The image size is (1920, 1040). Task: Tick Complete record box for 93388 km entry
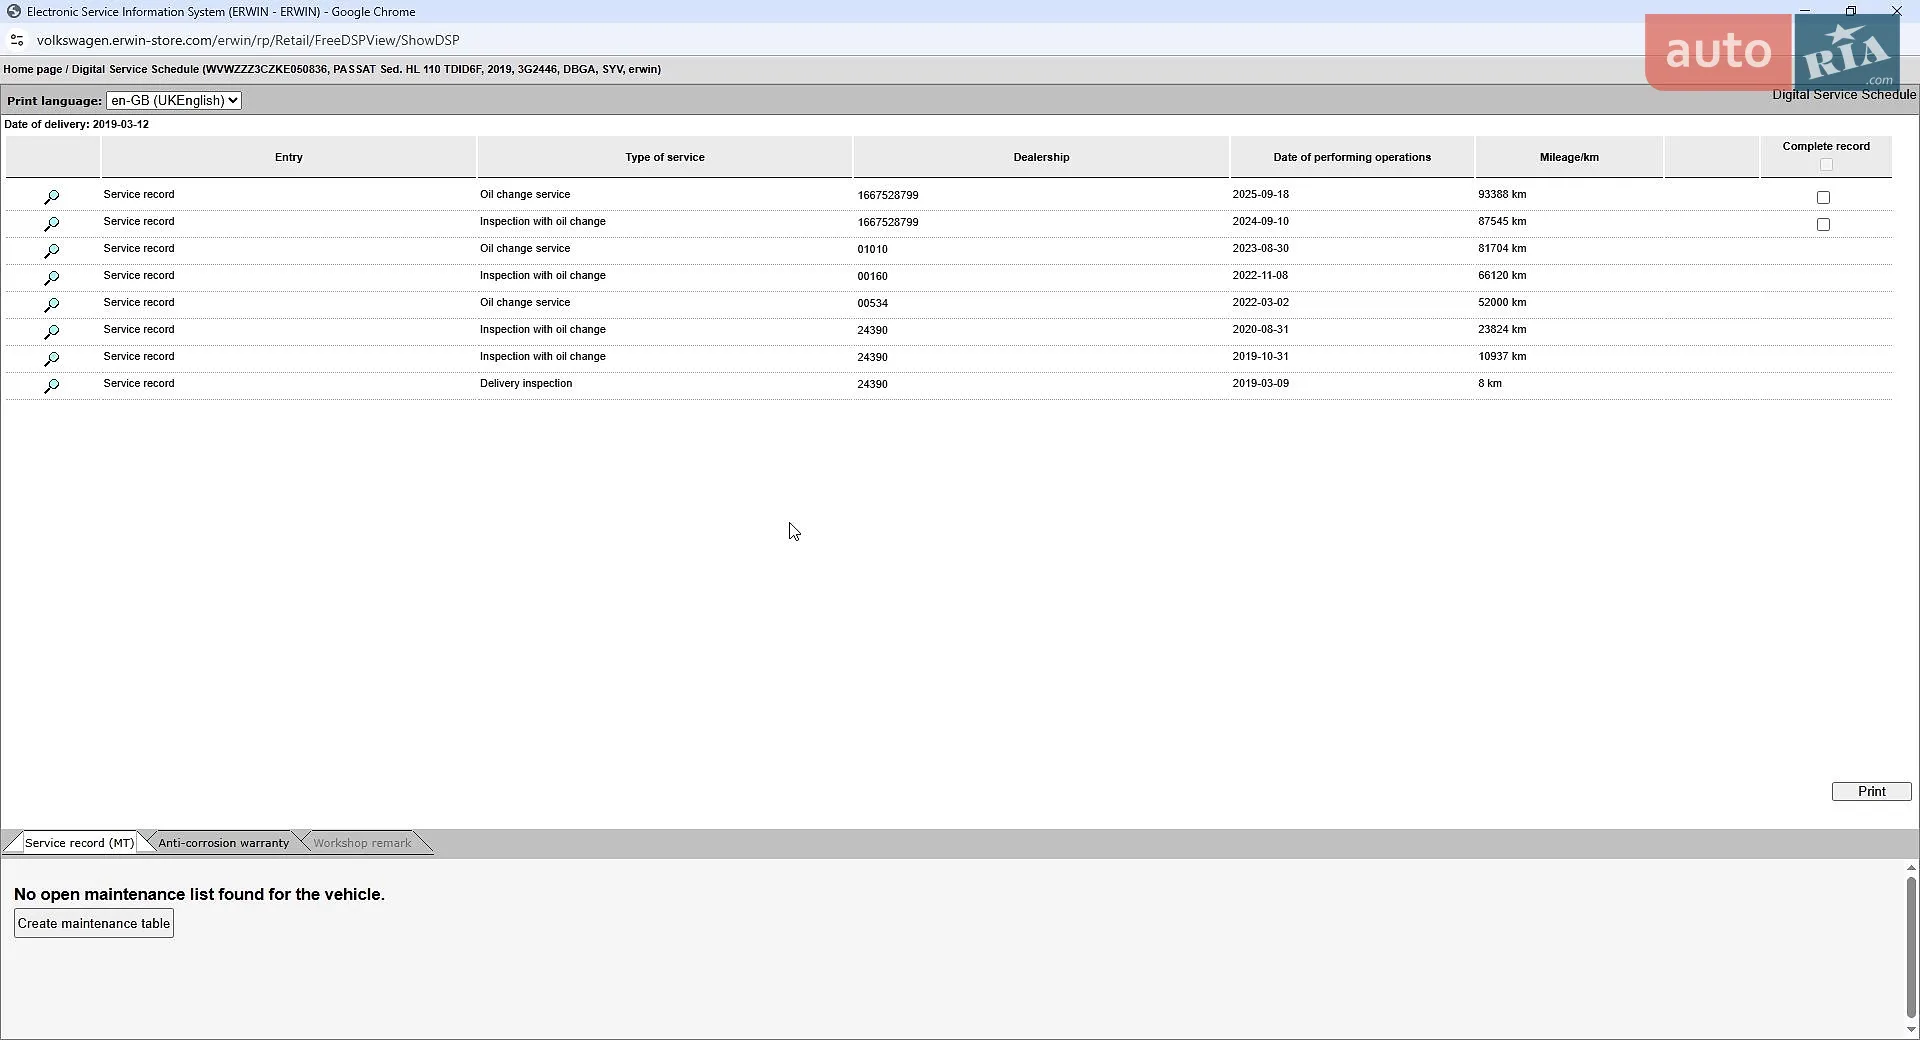tap(1823, 198)
